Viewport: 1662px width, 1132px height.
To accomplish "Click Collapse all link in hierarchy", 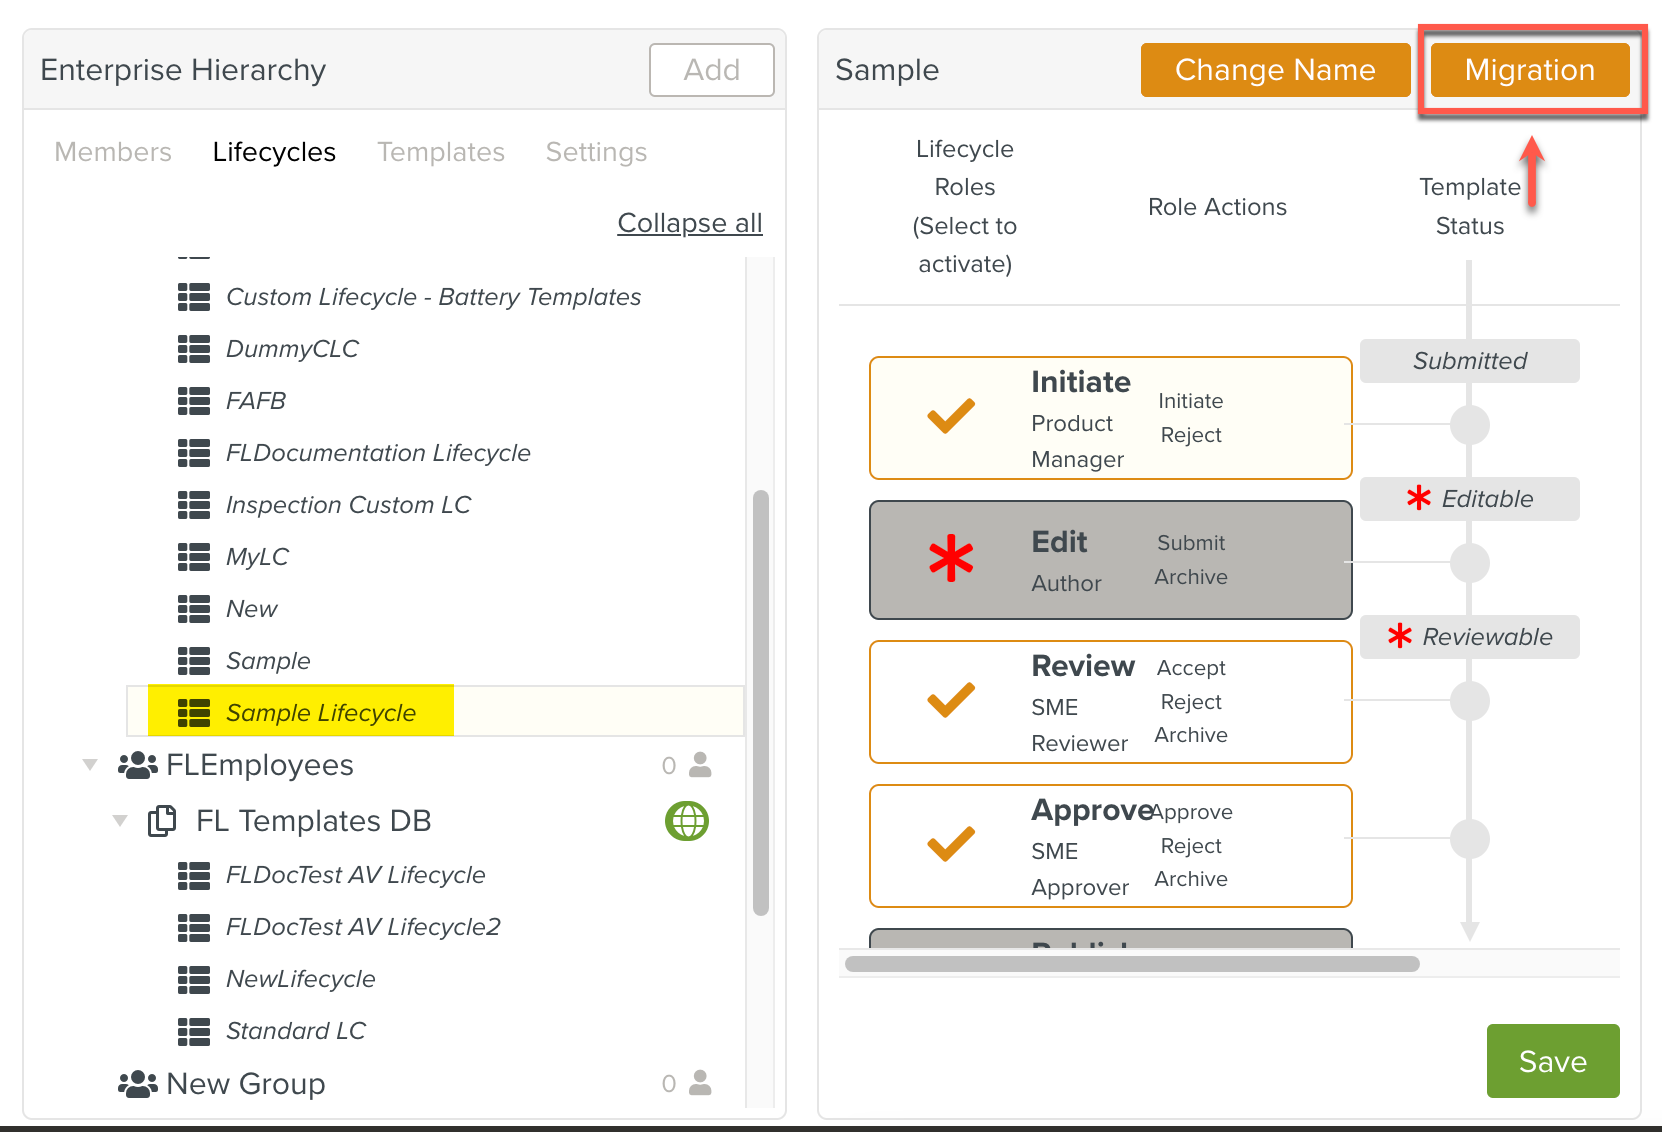I will click(x=689, y=223).
